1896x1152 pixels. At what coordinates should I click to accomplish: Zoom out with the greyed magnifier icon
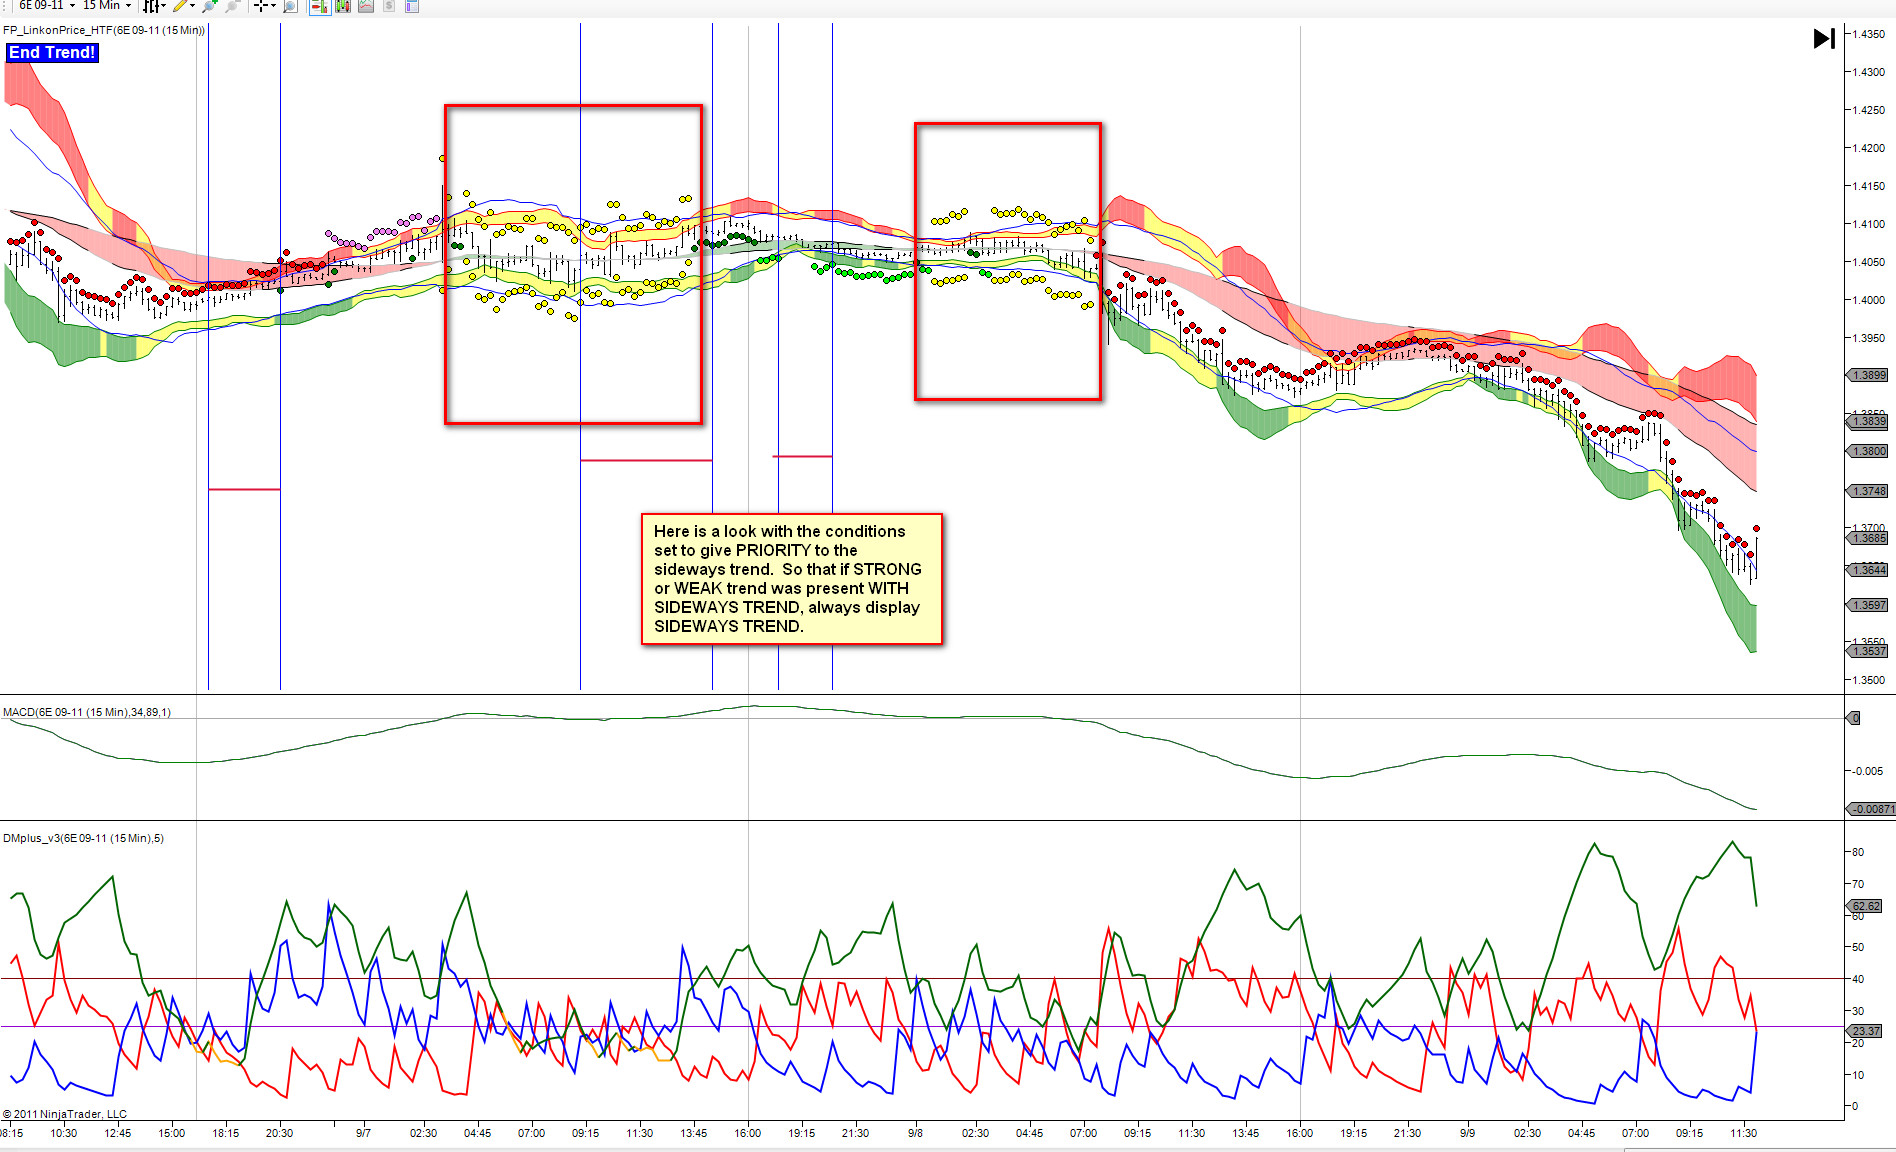(x=232, y=6)
